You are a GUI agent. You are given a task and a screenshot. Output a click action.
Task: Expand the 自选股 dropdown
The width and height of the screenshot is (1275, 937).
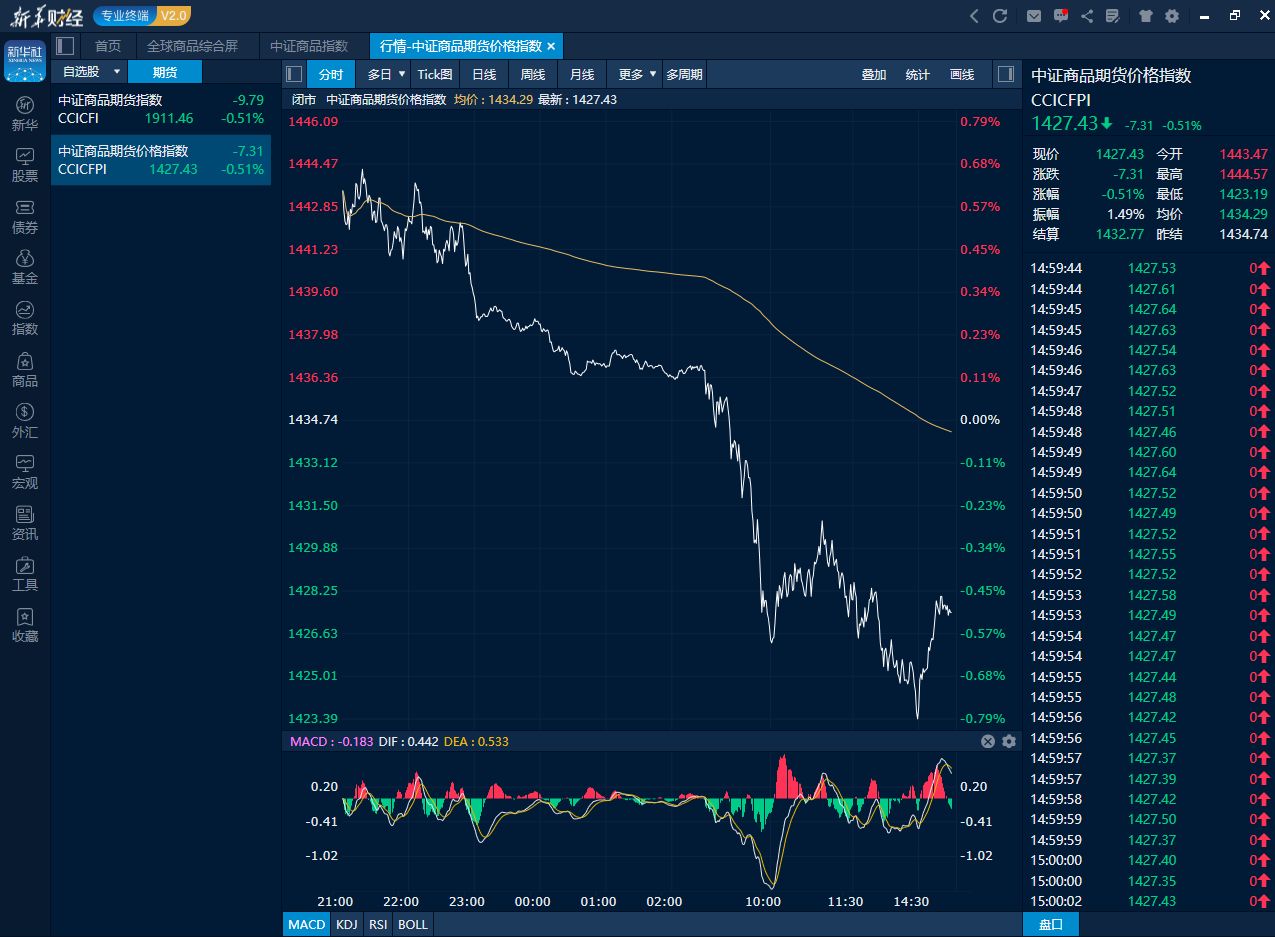click(116, 72)
